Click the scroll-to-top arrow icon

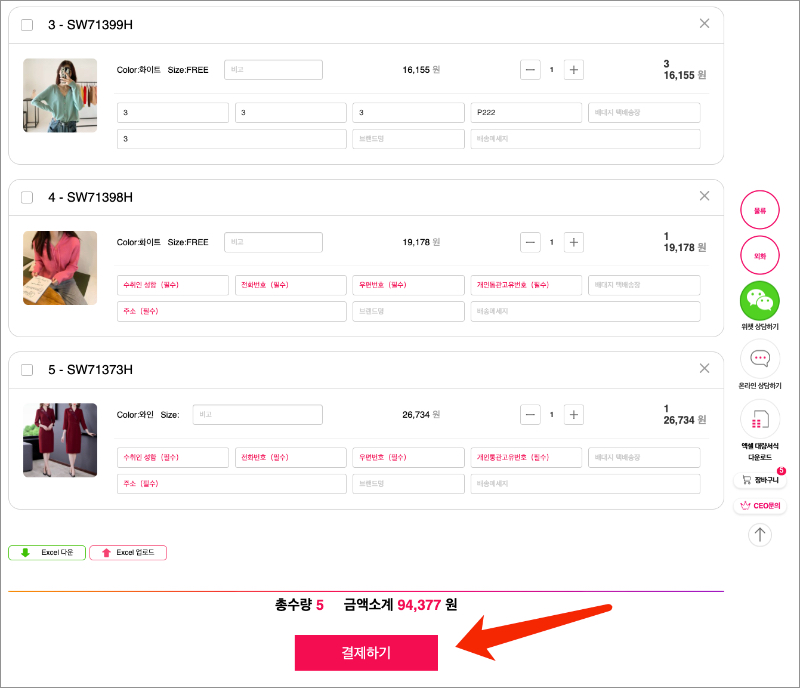coord(759,535)
